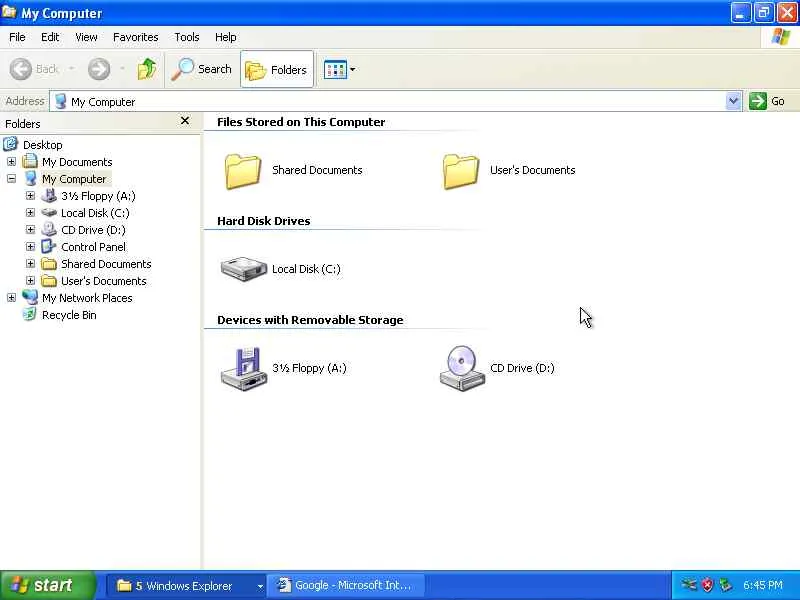This screenshot has height=600, width=800.
Task: Click "Devices with Removable Storage" heading
Action: pos(310,320)
